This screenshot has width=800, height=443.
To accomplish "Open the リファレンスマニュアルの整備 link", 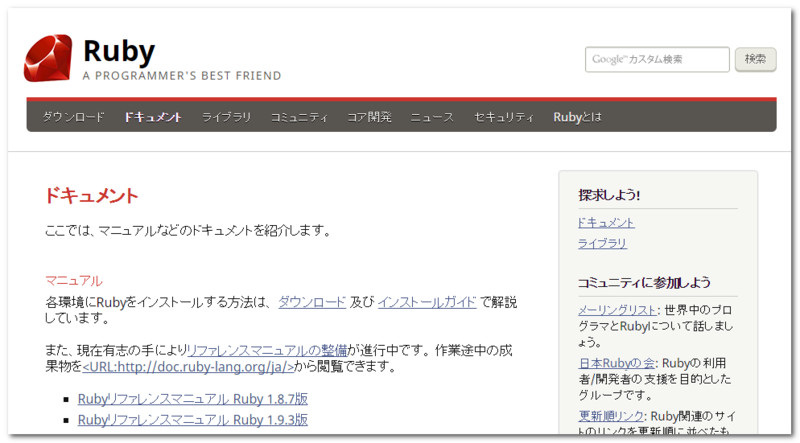I will click(x=267, y=350).
